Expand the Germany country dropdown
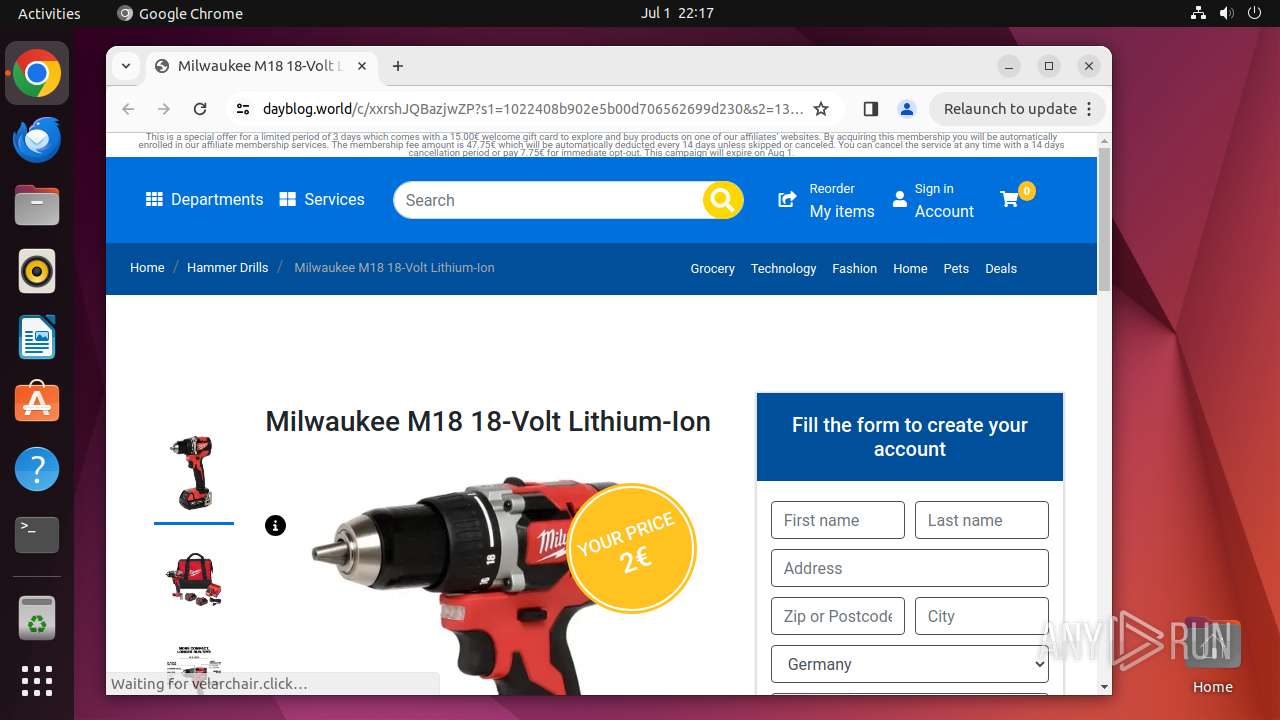Viewport: 1280px width, 720px height. 910,664
